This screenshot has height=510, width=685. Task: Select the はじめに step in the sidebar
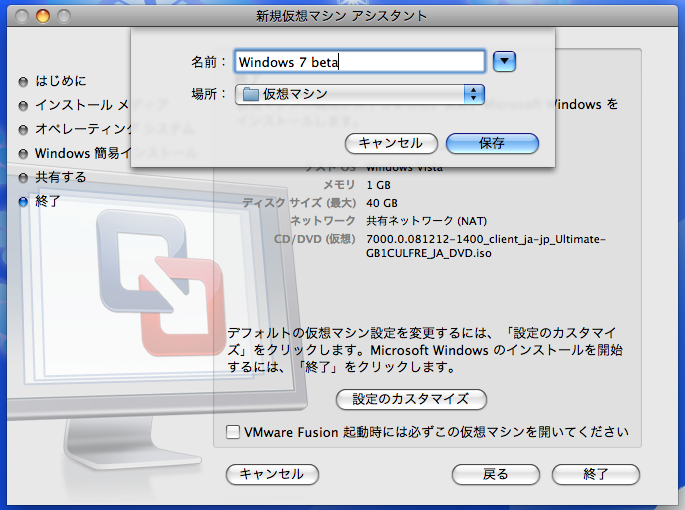coord(53,81)
